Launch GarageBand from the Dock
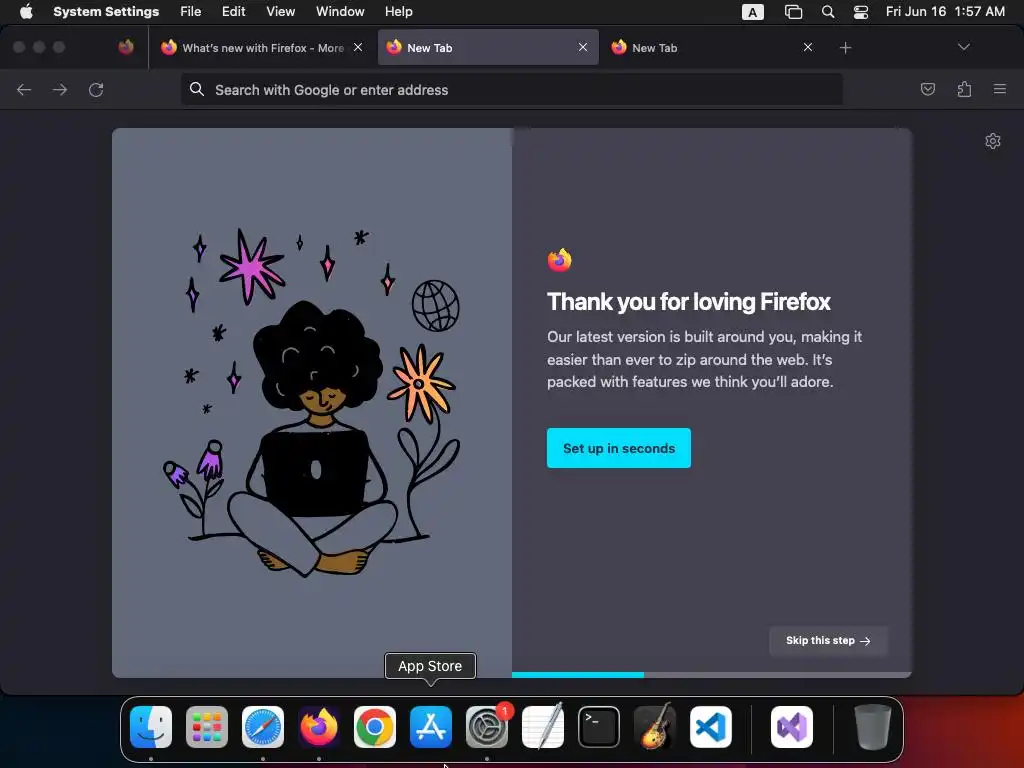The width and height of the screenshot is (1024, 768). [655, 727]
